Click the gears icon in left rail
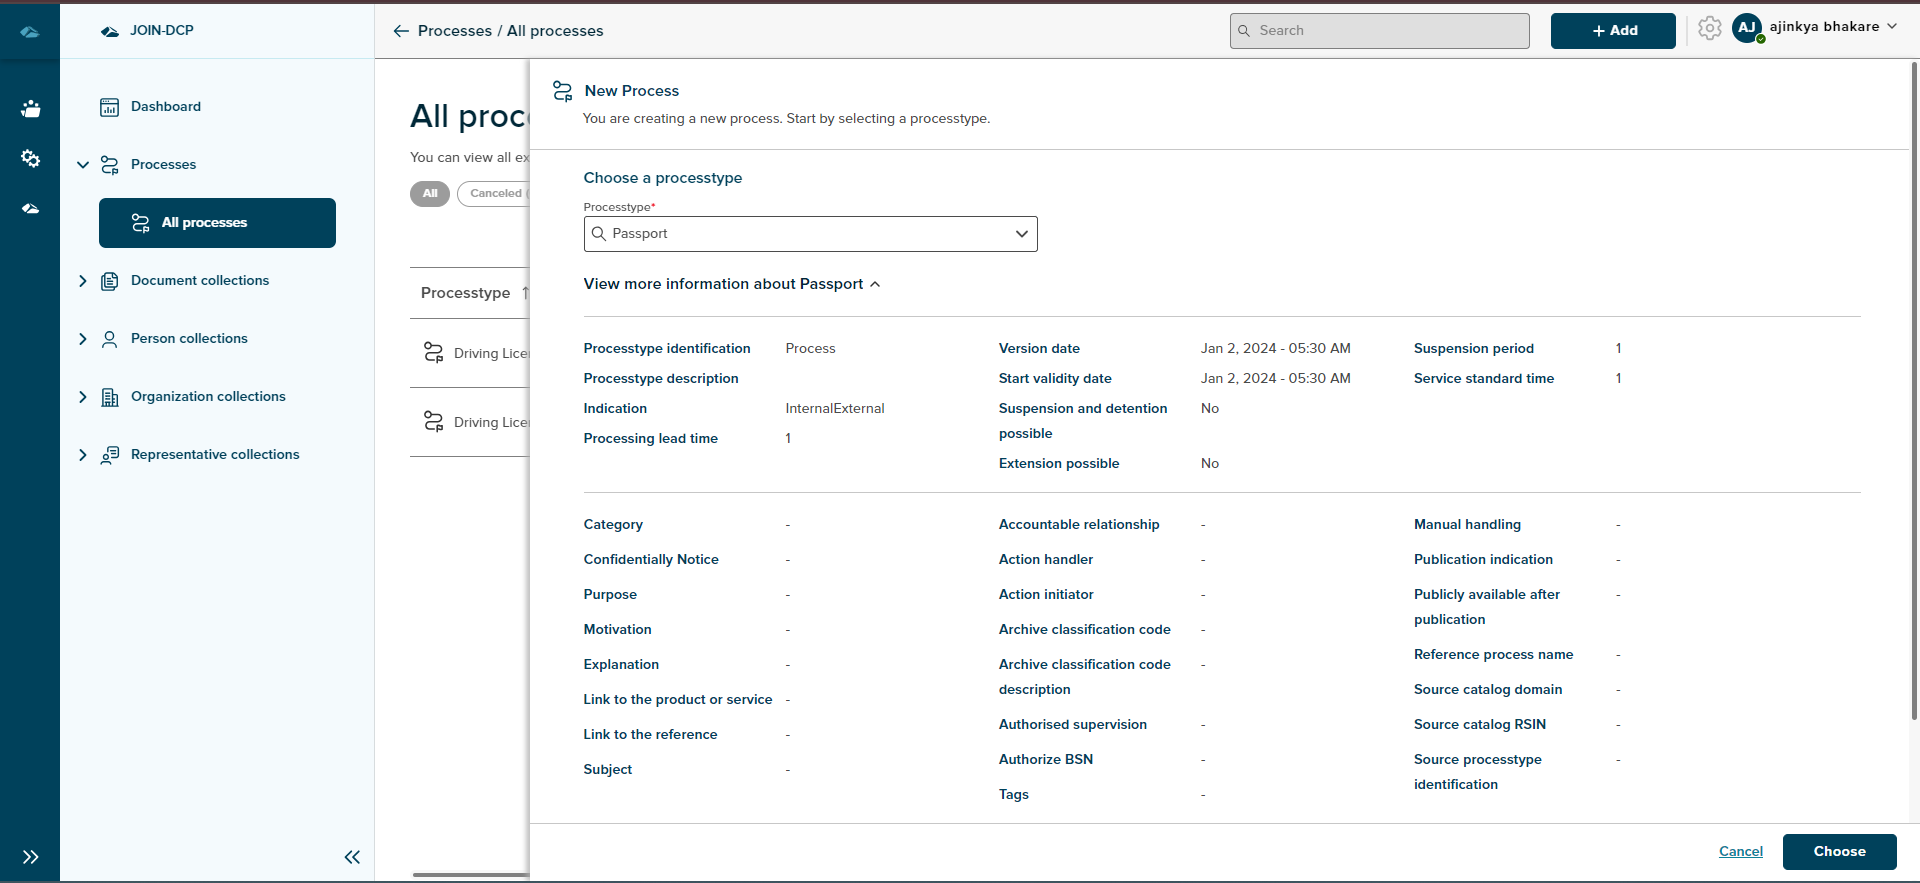 31,159
